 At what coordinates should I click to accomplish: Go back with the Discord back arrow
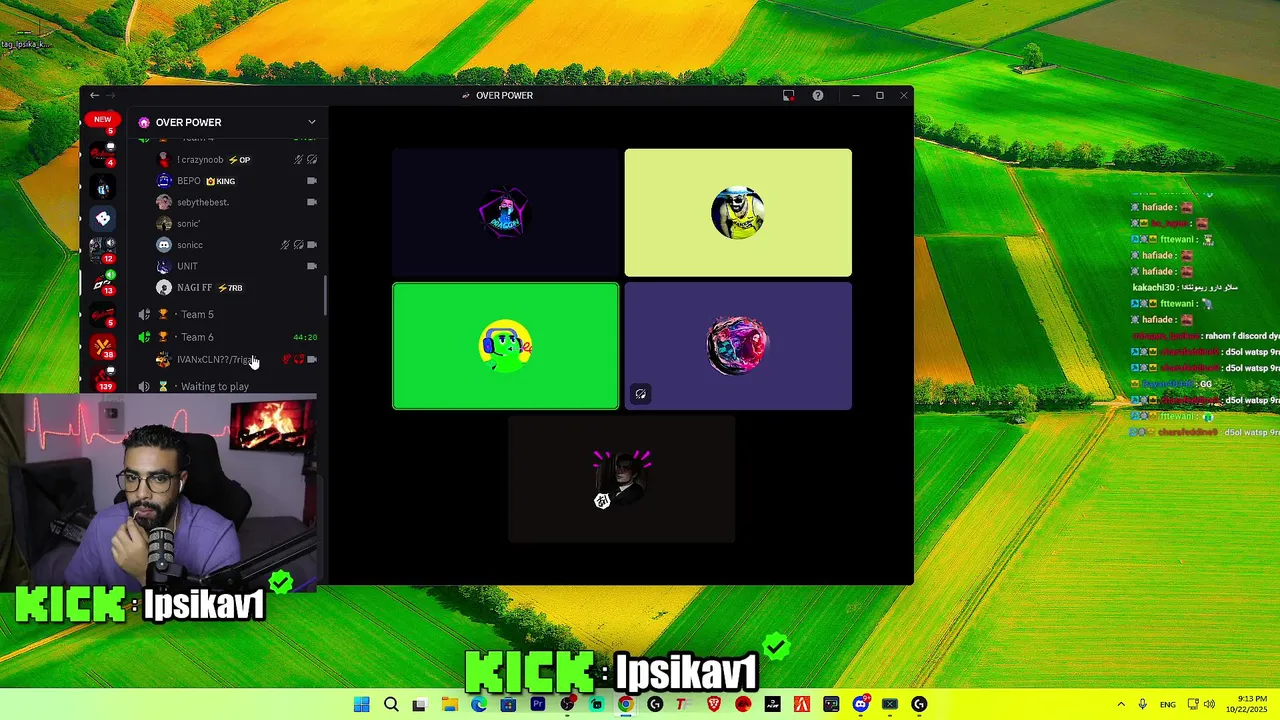point(95,96)
